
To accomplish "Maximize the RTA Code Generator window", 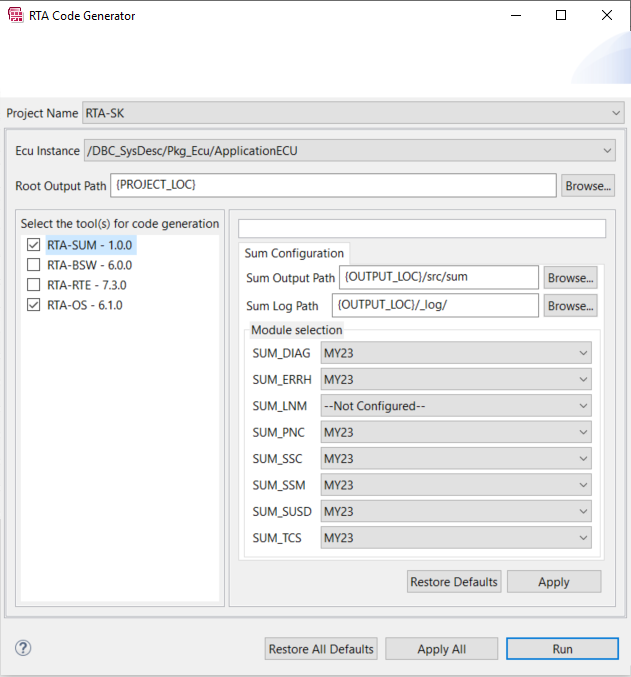I will tap(561, 16).
